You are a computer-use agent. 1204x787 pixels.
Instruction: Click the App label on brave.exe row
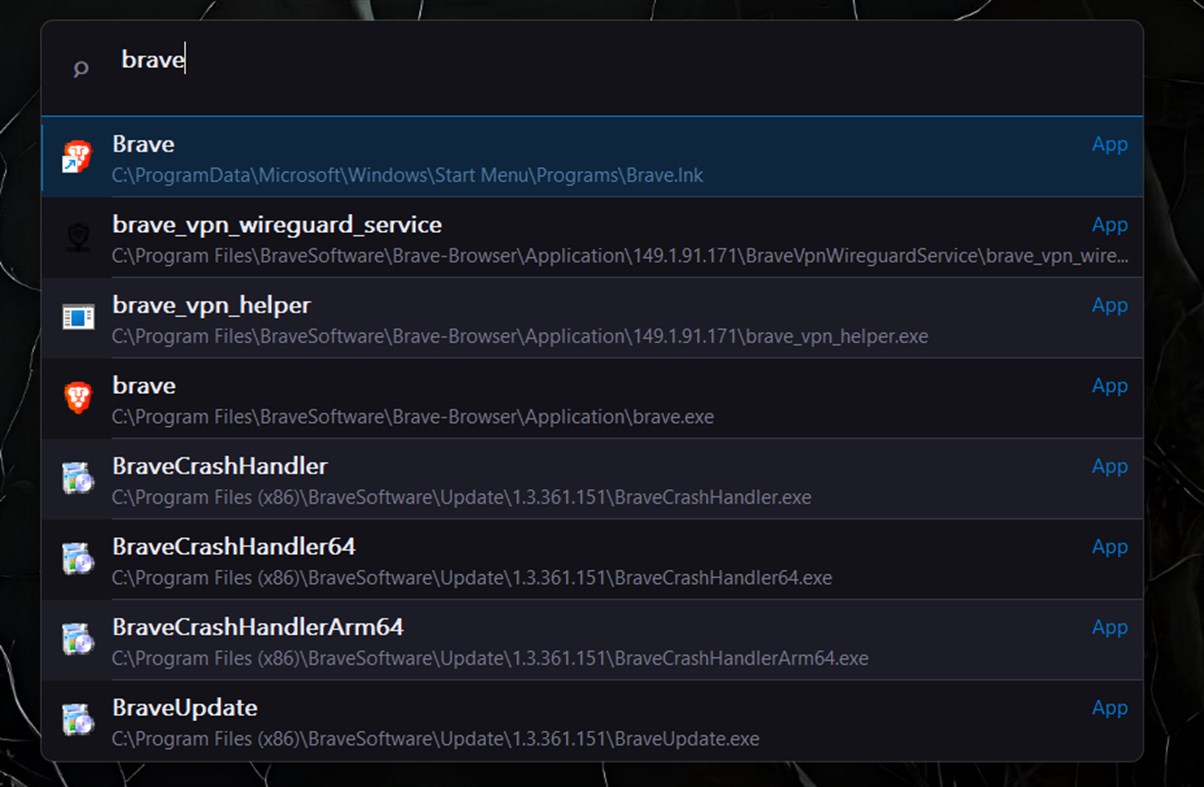1109,387
